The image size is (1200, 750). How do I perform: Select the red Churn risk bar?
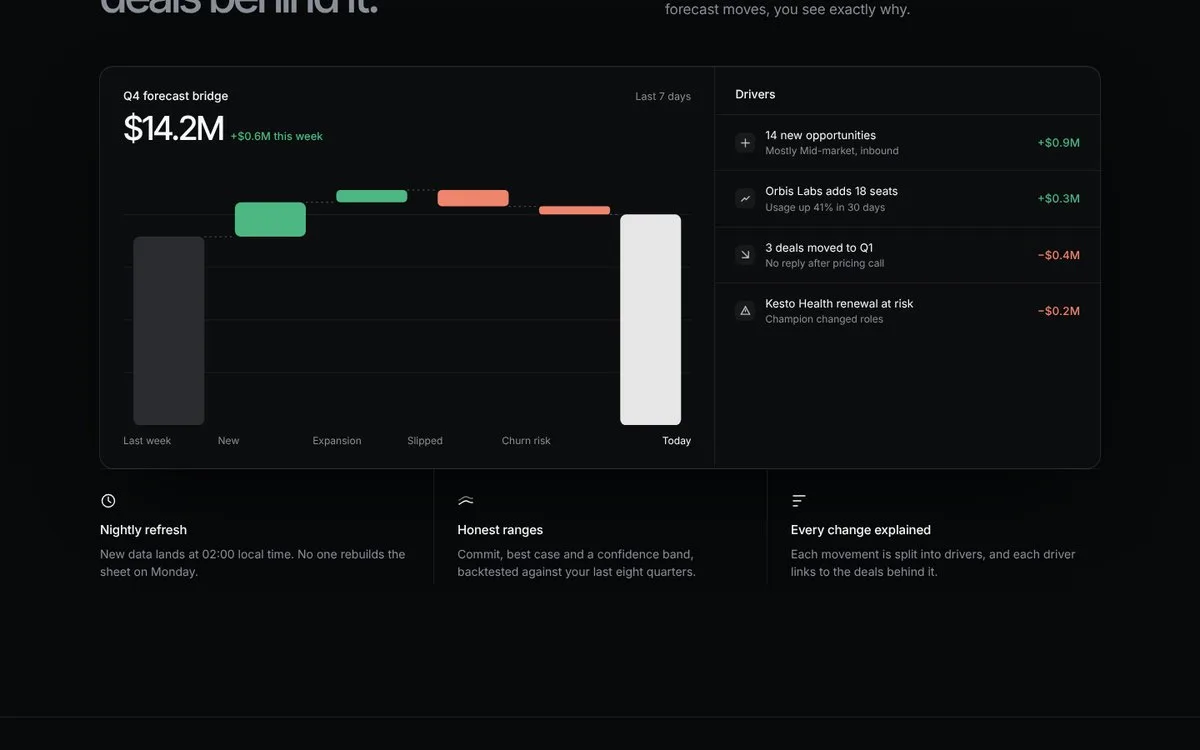[575, 210]
